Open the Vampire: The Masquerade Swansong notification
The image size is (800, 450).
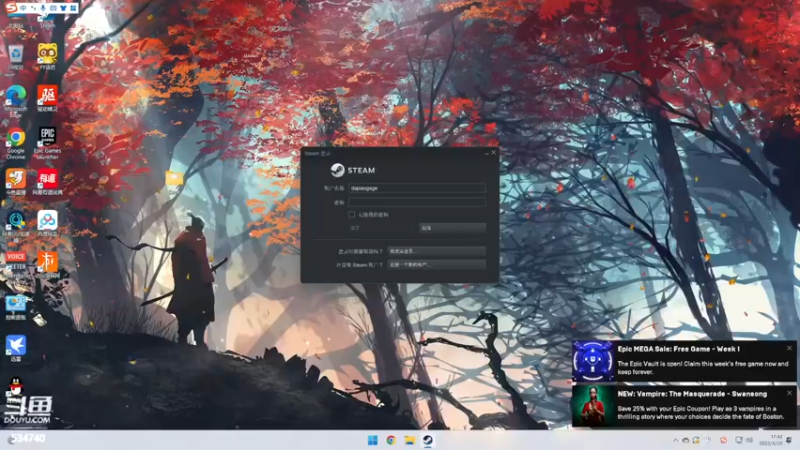tap(684, 406)
